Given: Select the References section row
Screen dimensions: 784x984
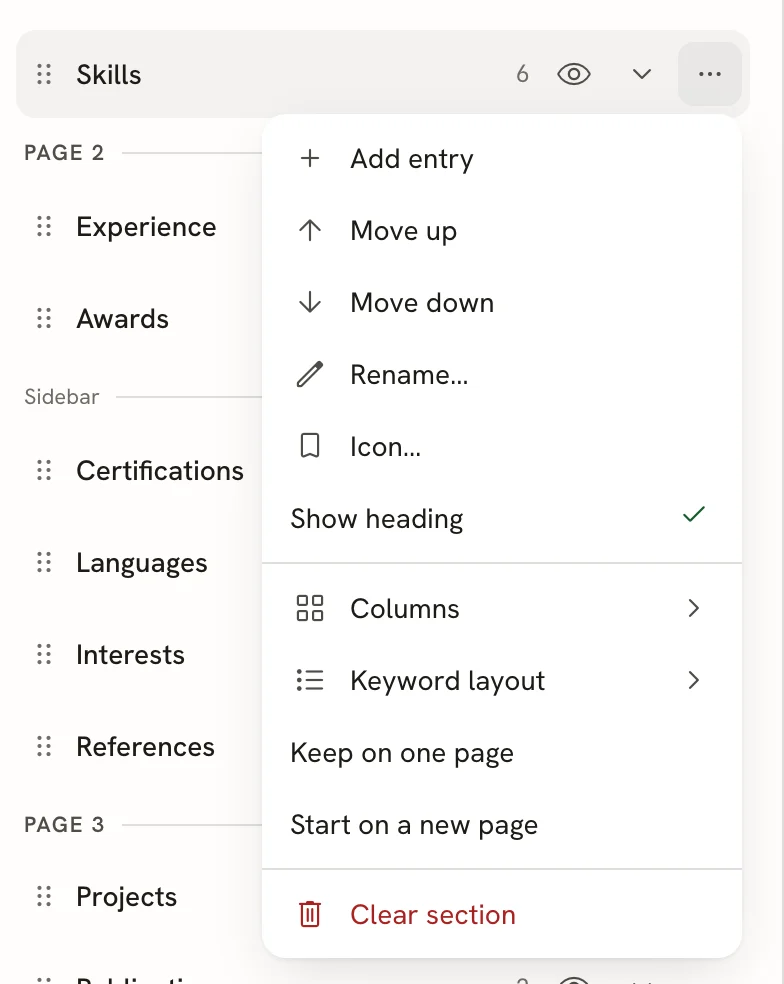Looking at the screenshot, I should (x=139, y=746).
